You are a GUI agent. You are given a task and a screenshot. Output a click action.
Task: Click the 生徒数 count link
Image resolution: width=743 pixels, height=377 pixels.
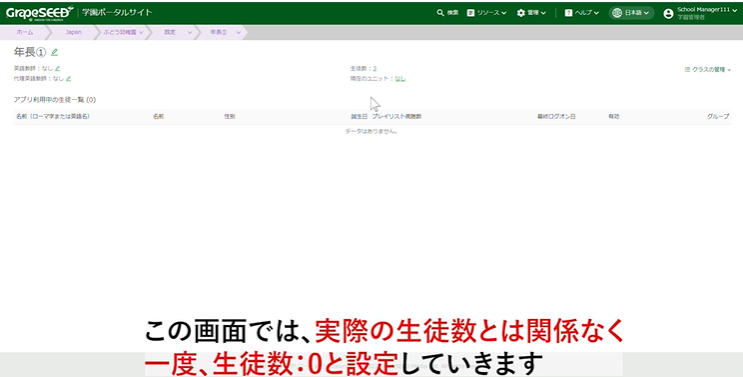tap(374, 68)
